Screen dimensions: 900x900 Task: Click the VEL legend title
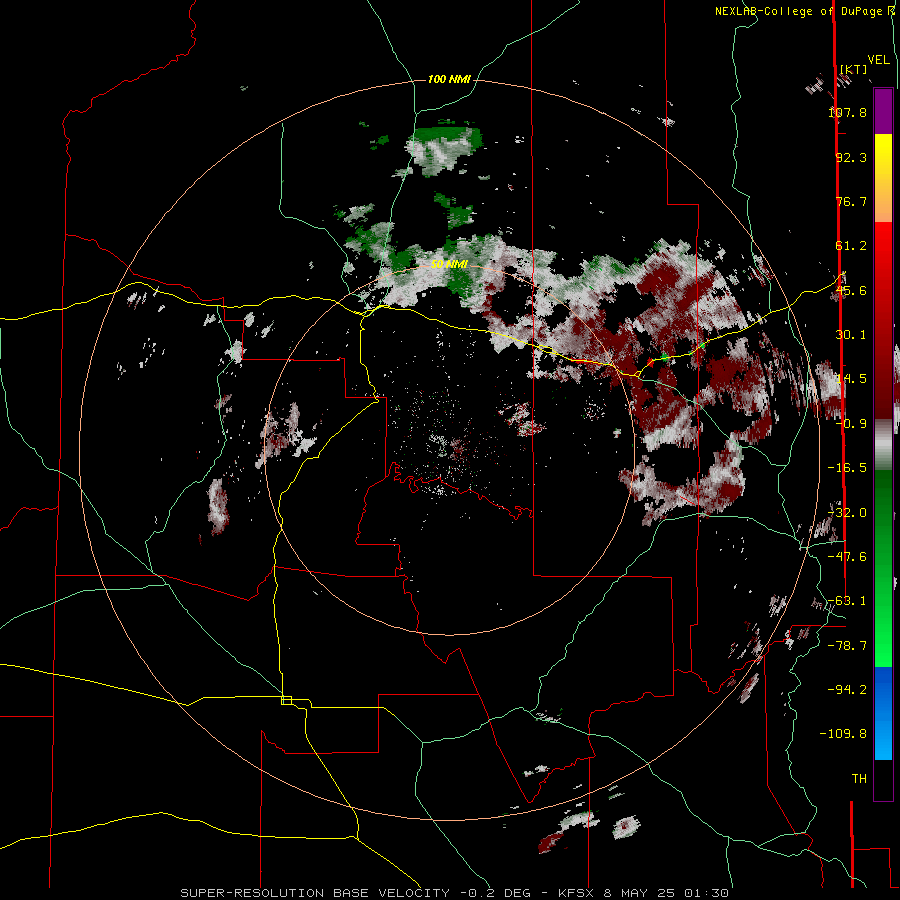(x=878, y=60)
